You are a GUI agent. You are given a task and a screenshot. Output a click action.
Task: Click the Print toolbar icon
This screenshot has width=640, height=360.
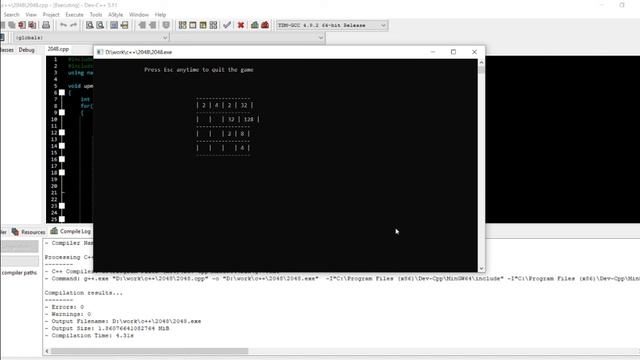pos(46,25)
